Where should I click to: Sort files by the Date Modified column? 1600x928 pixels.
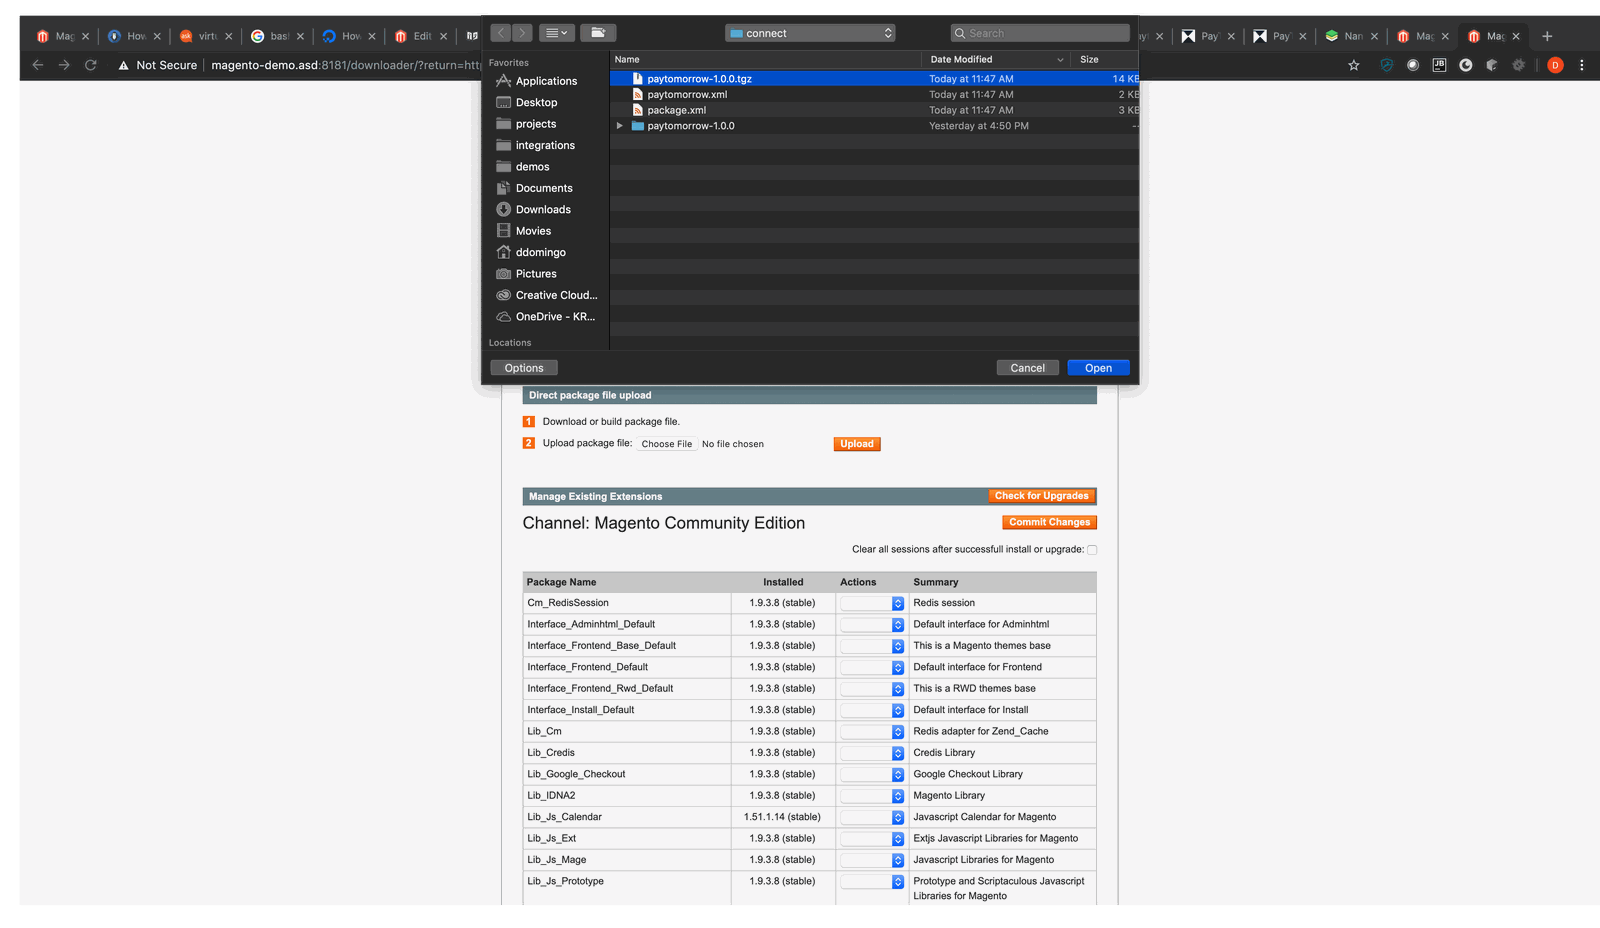click(x=996, y=60)
